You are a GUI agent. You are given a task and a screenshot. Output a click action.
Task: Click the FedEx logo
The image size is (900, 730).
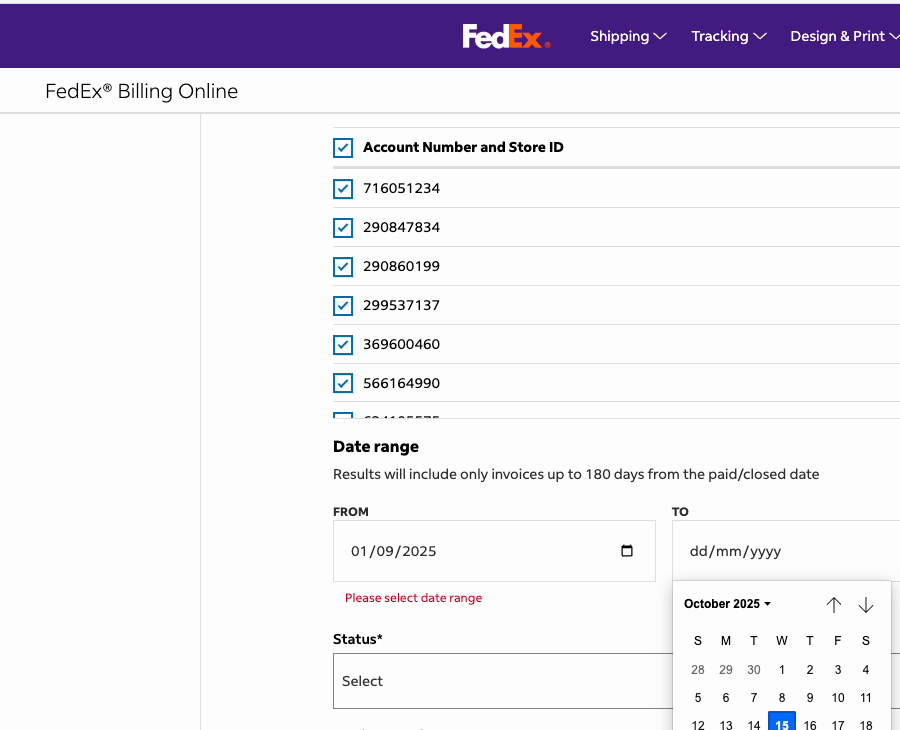point(506,36)
